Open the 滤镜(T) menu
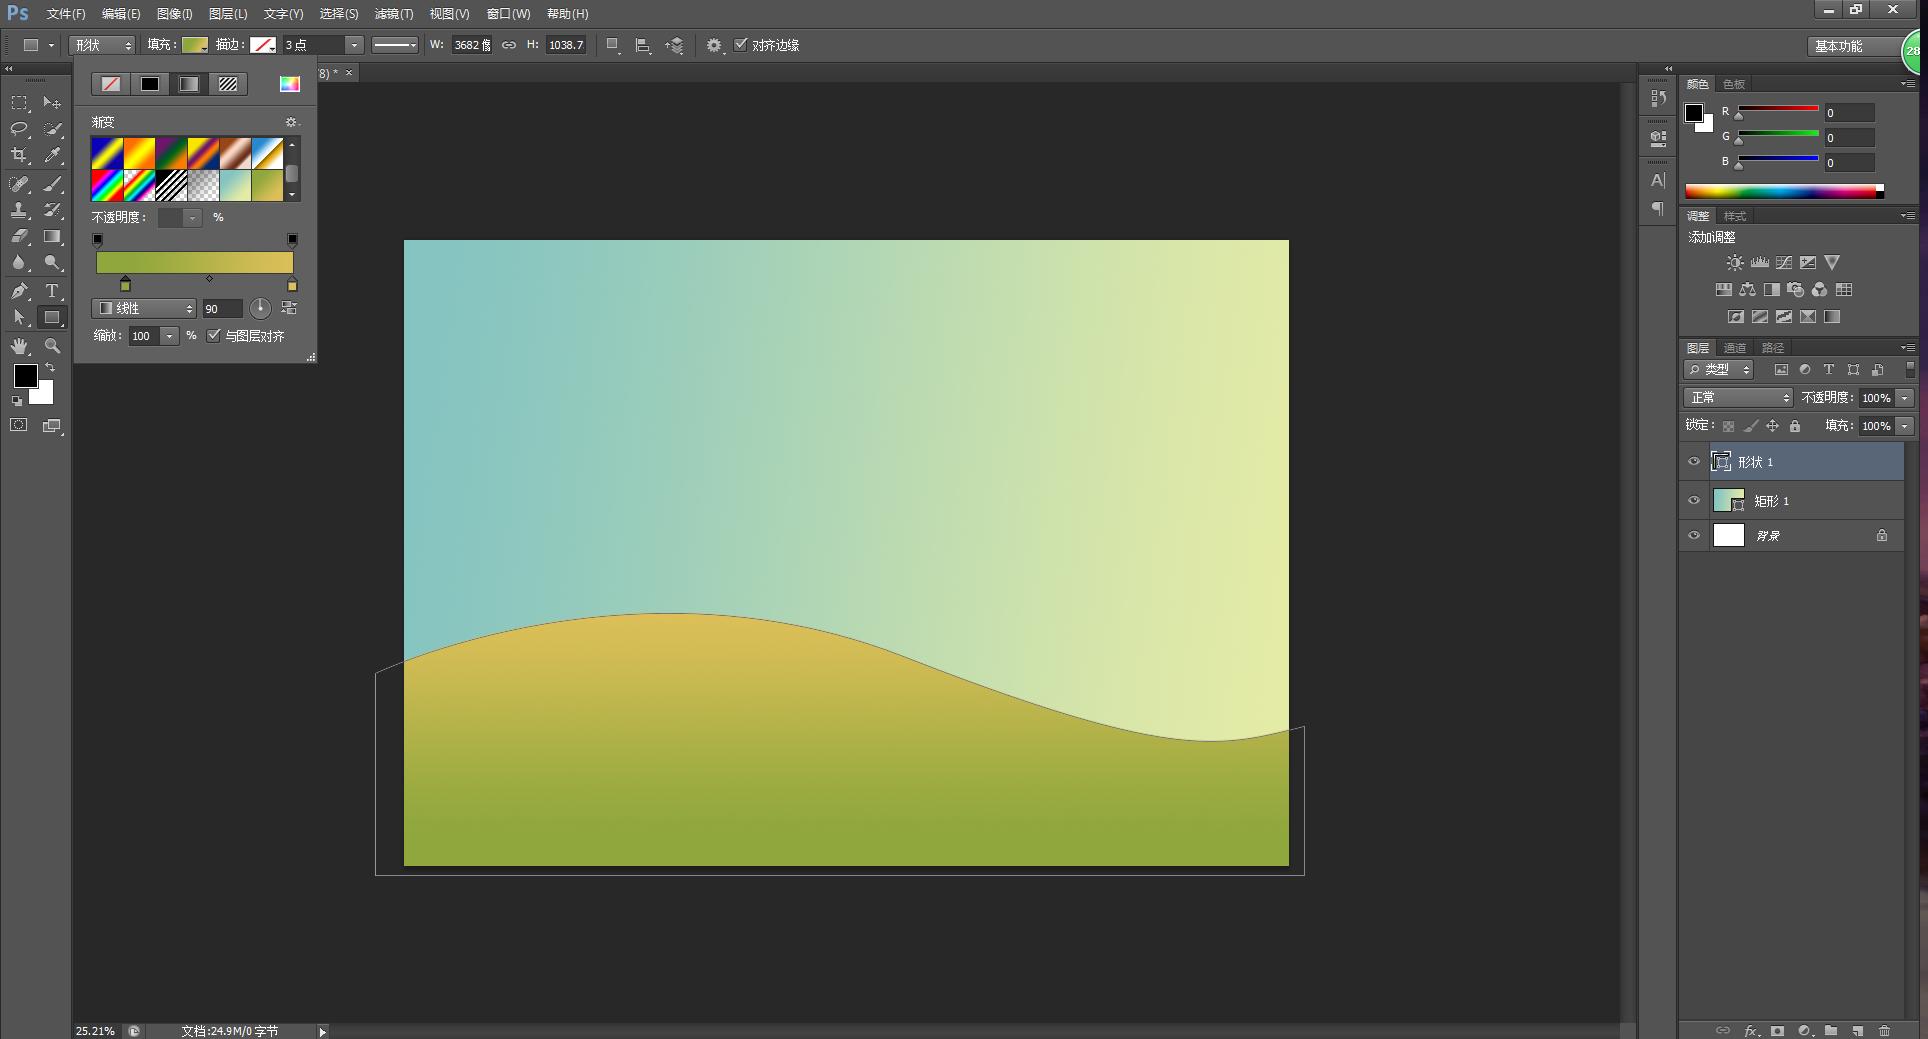The image size is (1928, 1039). click(393, 14)
